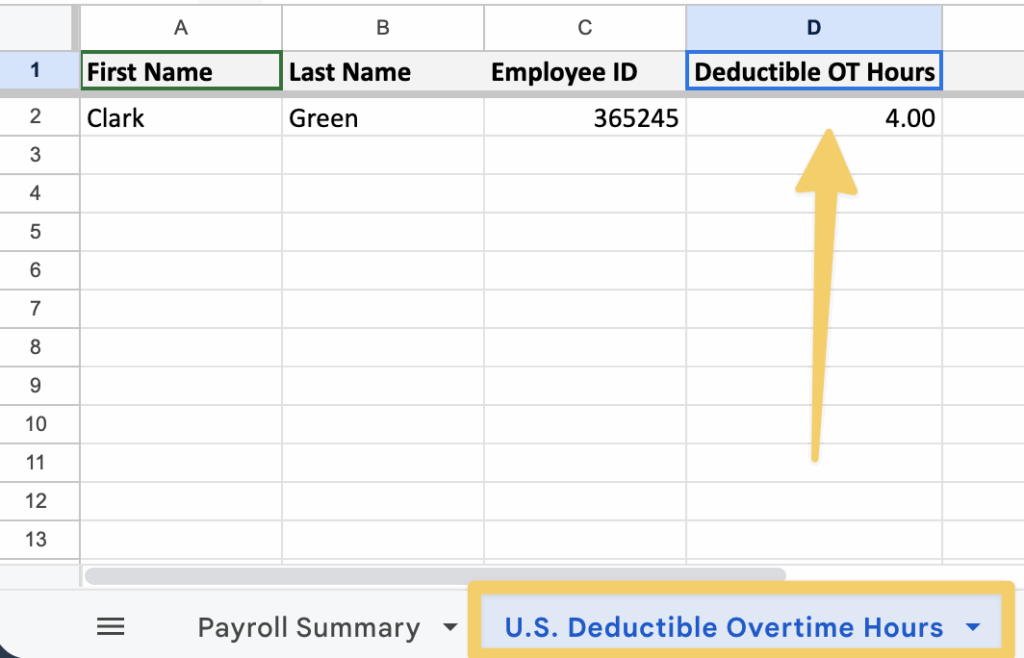Select the cell with value 4.00

813,118
